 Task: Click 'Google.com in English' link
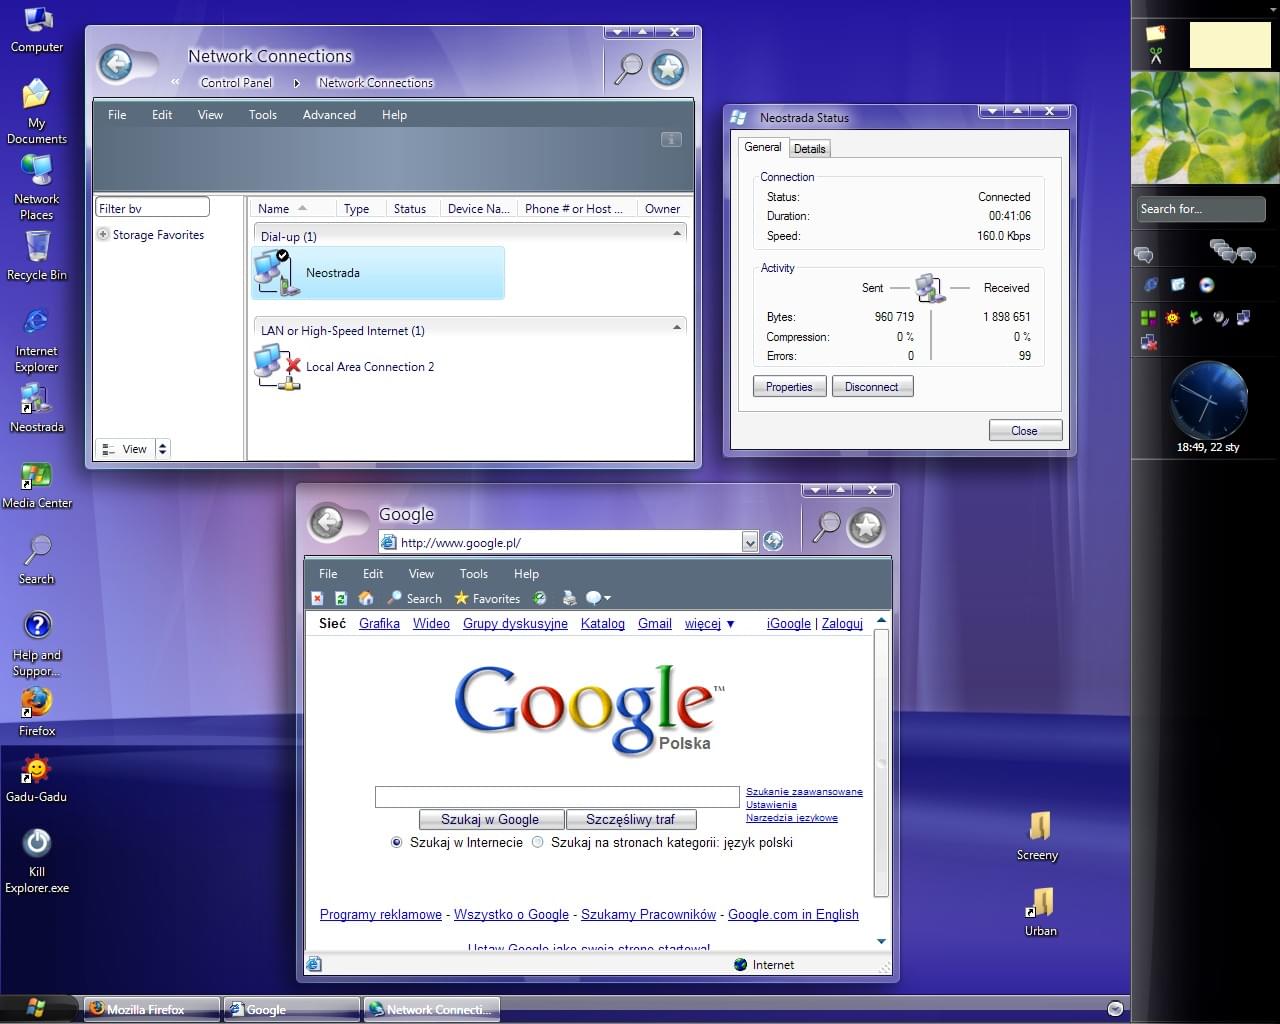click(793, 915)
